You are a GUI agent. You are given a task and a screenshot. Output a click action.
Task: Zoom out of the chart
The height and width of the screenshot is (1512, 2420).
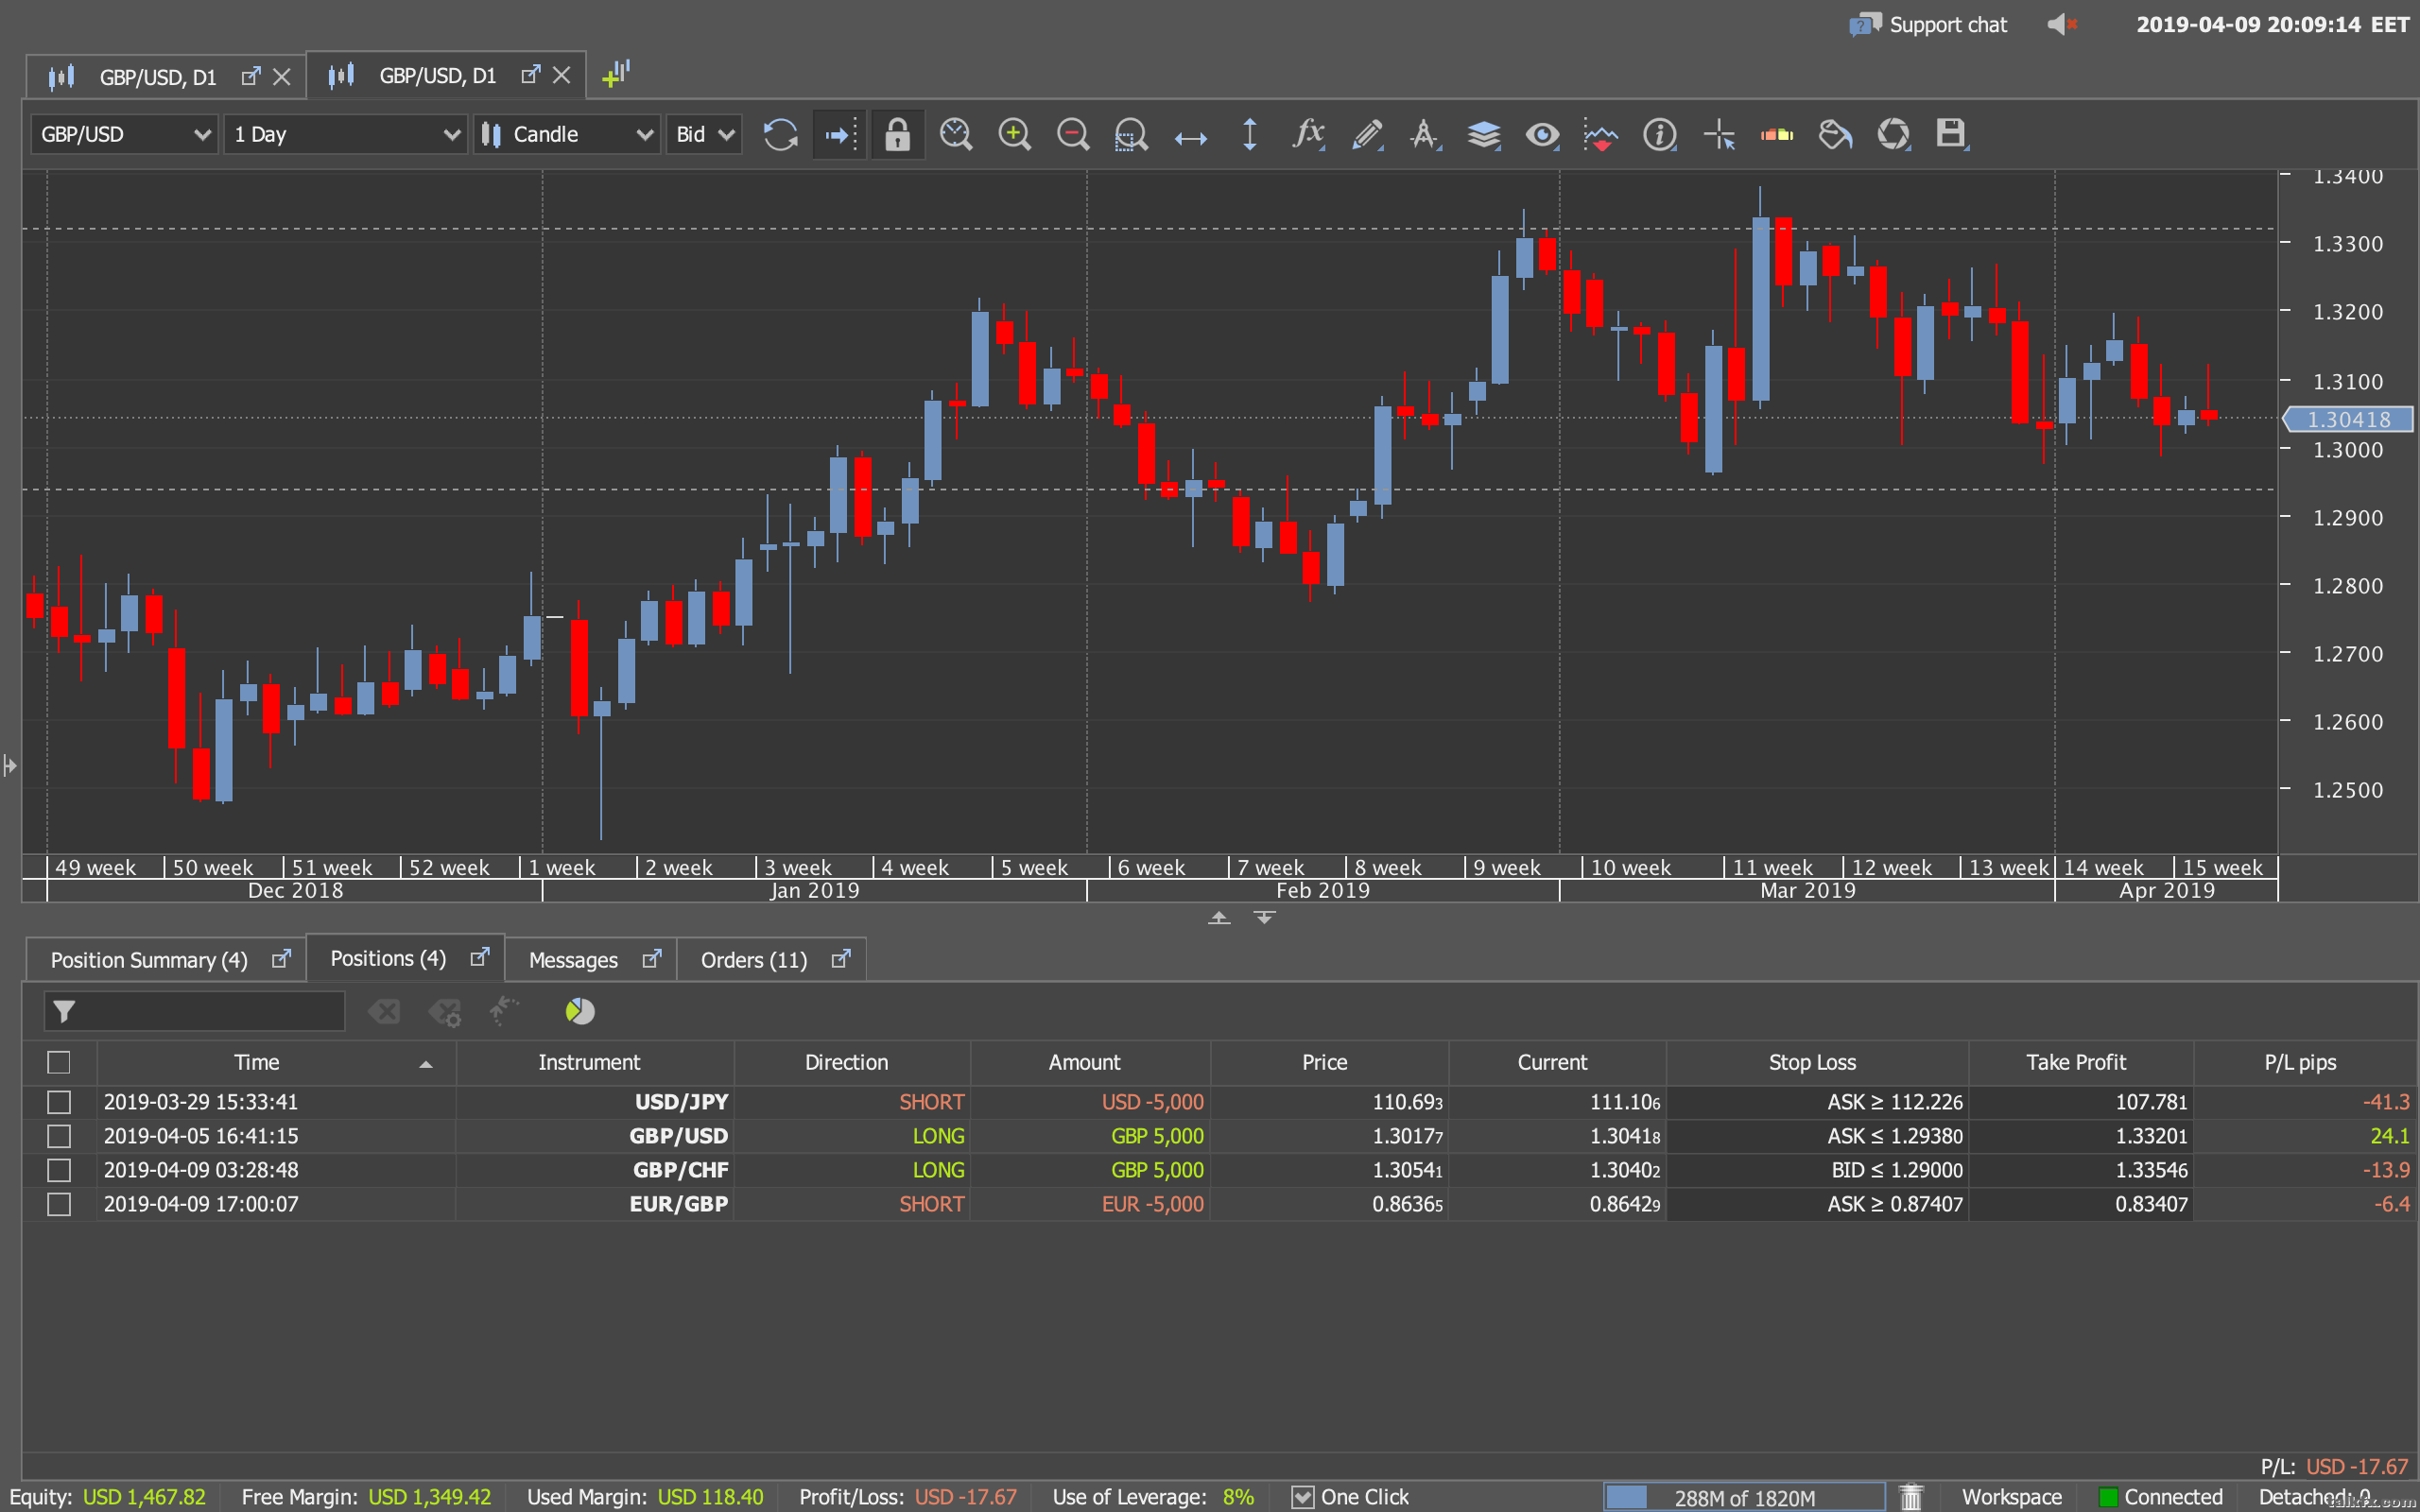point(1073,134)
